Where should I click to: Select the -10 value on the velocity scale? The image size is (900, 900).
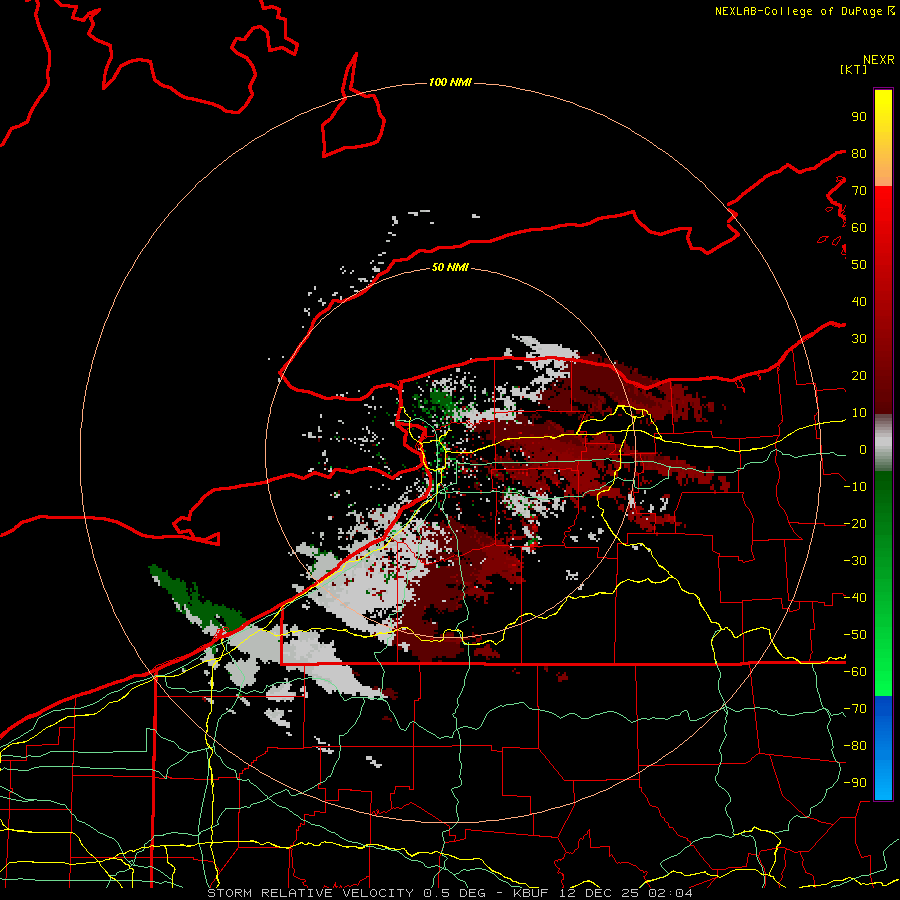tap(856, 487)
